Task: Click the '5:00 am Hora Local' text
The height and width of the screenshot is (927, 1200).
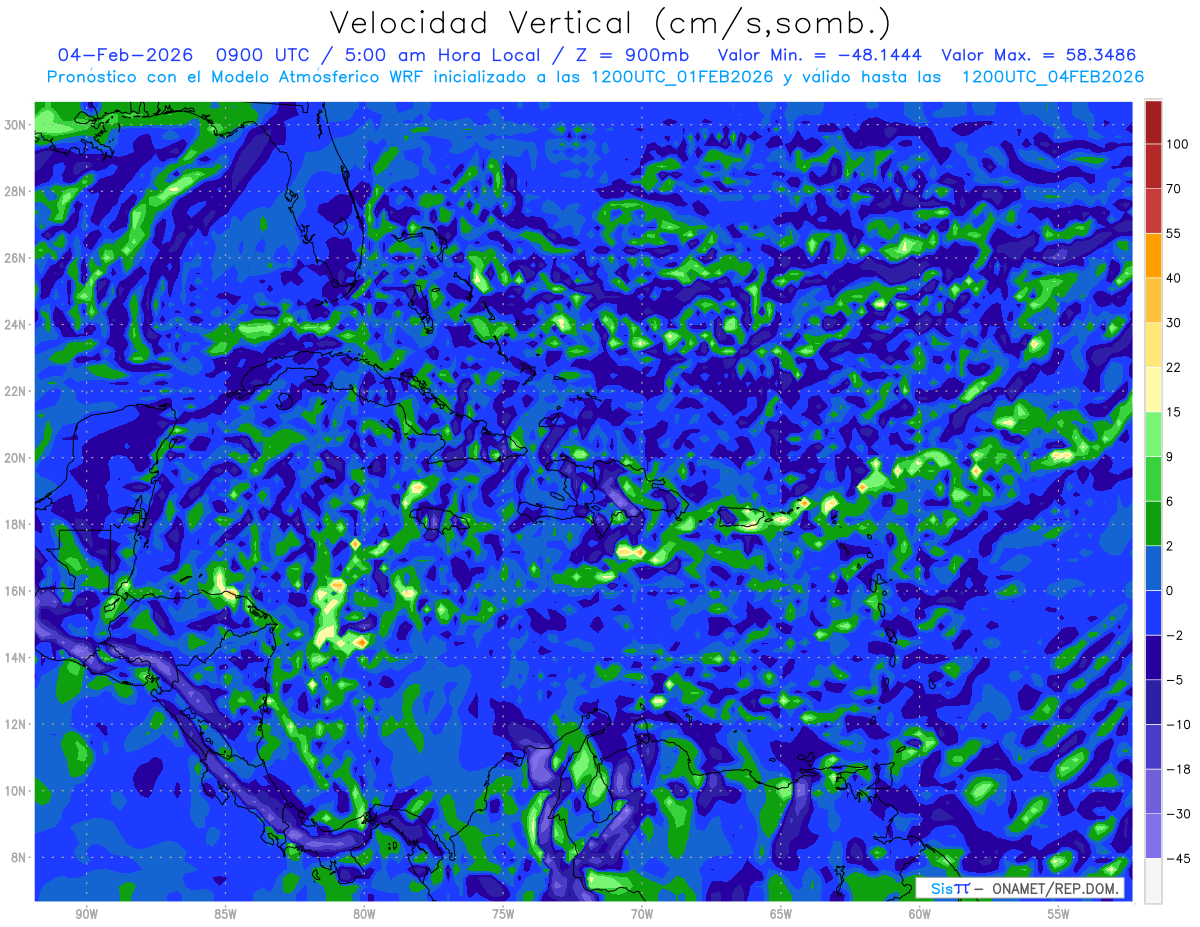Action: [443, 55]
